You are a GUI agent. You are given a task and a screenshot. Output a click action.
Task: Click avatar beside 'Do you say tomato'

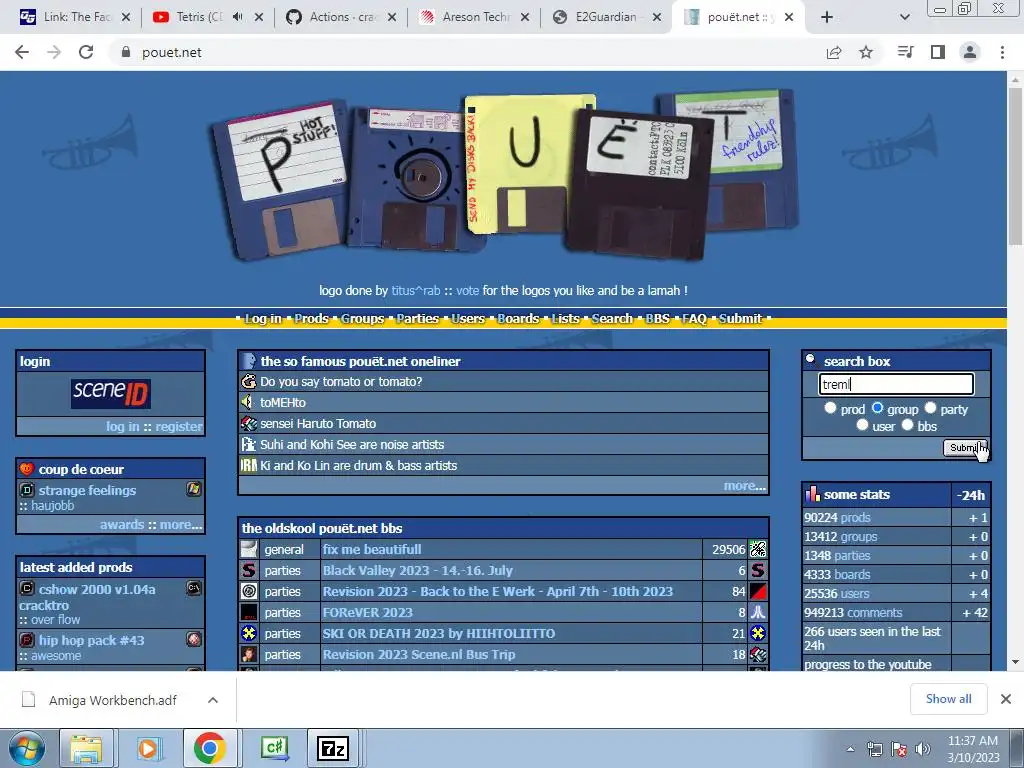[249, 381]
